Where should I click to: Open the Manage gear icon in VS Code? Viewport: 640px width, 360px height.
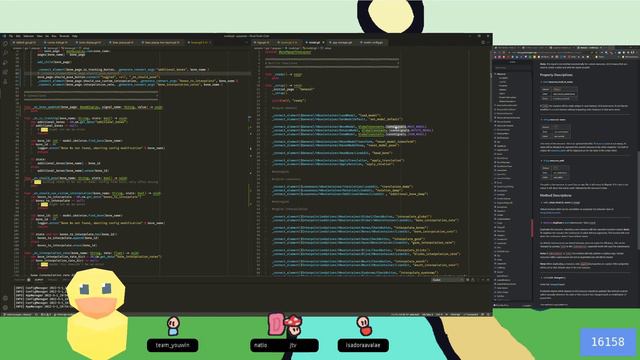[5, 307]
